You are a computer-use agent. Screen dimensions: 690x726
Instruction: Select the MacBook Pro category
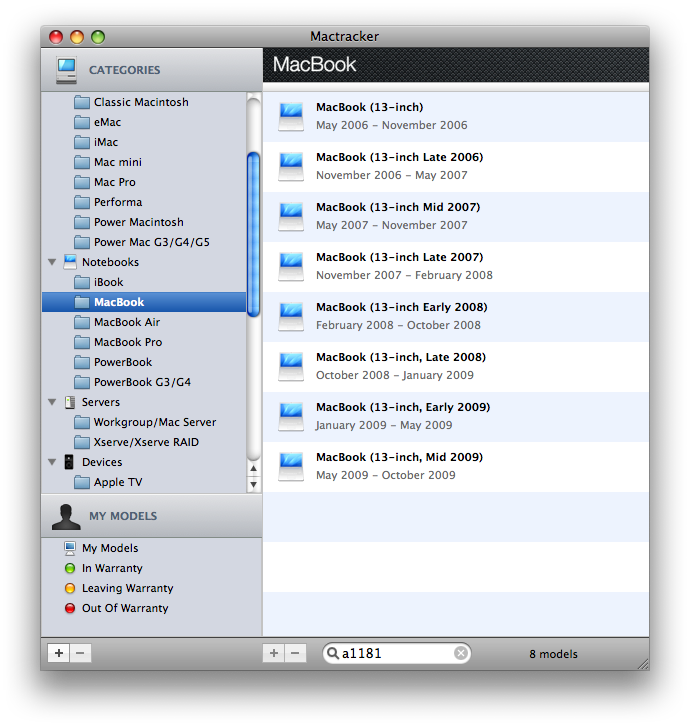tap(144, 342)
